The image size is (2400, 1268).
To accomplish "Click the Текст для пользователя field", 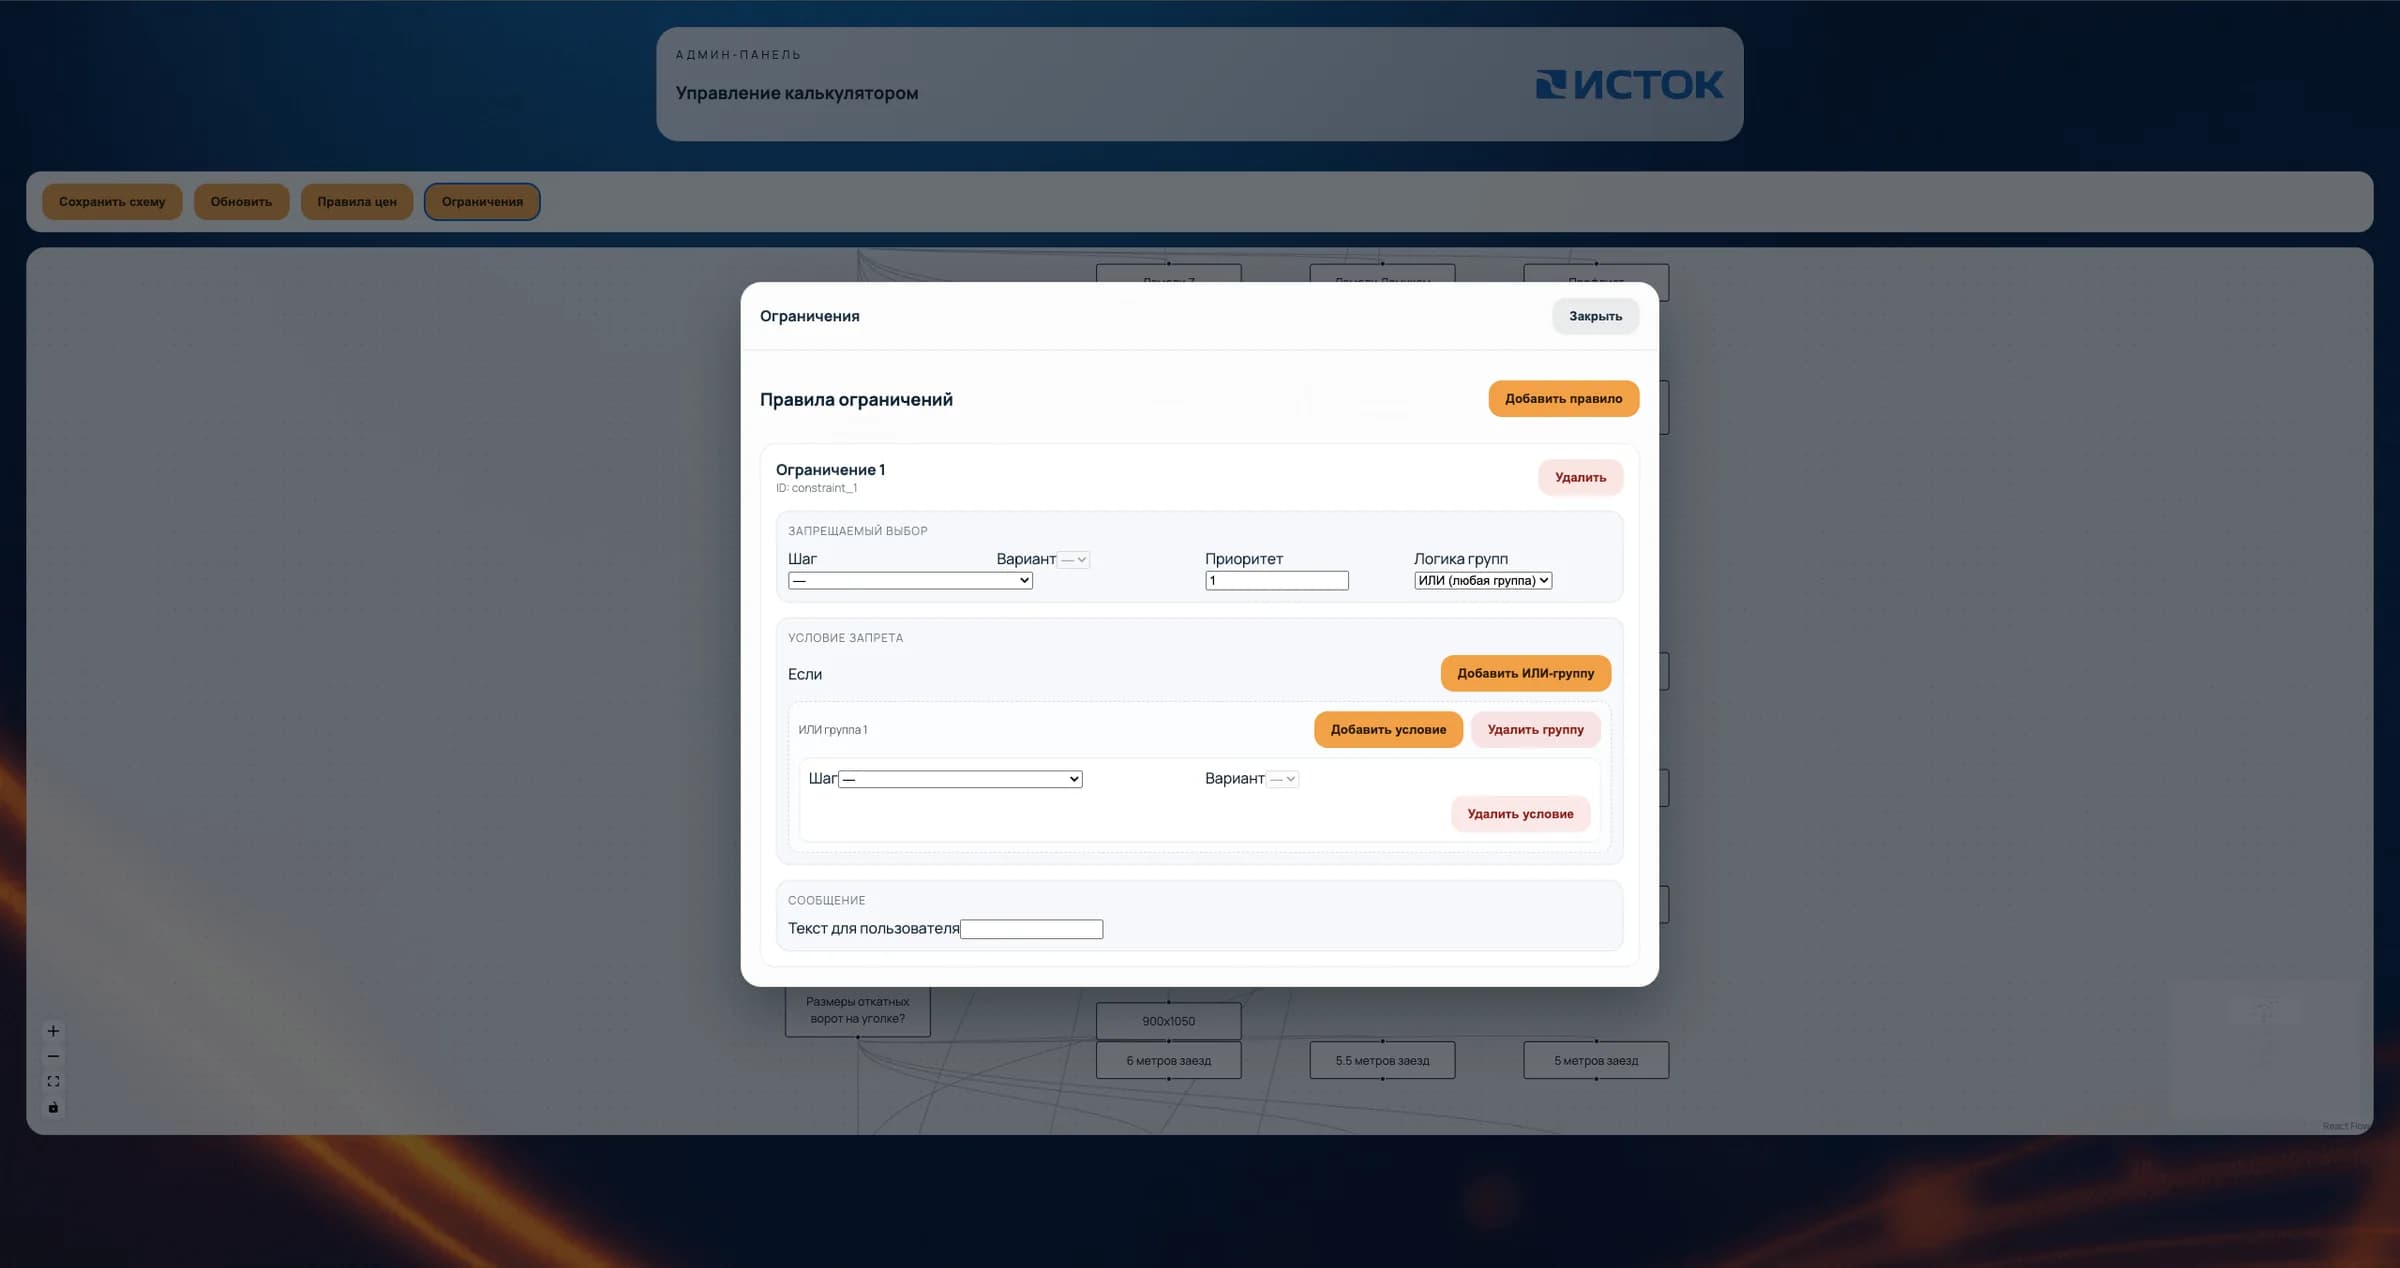I will 1031,929.
